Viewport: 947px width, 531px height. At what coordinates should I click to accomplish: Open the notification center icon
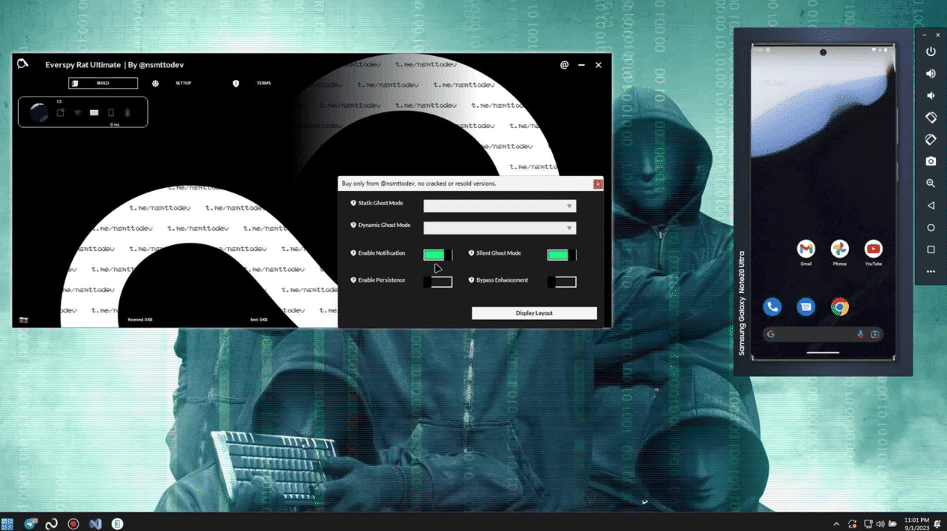[x=937, y=524]
